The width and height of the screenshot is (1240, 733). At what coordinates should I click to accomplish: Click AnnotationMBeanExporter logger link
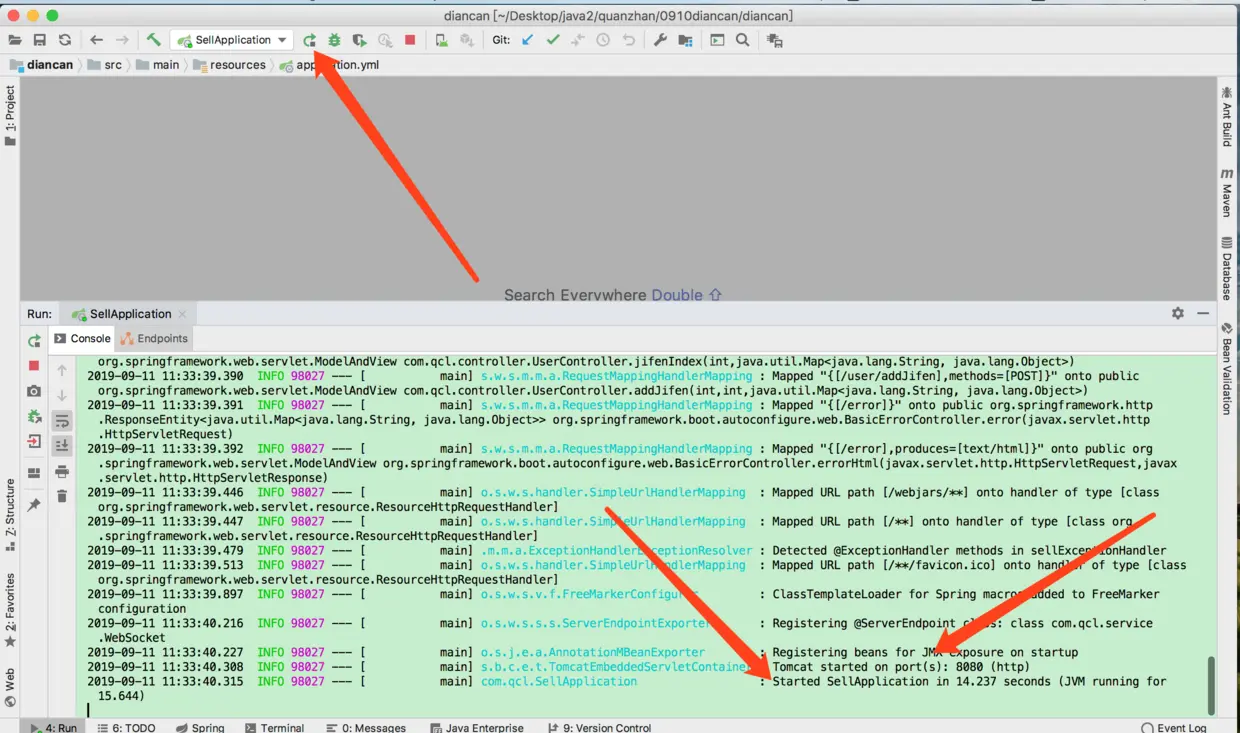coord(593,652)
